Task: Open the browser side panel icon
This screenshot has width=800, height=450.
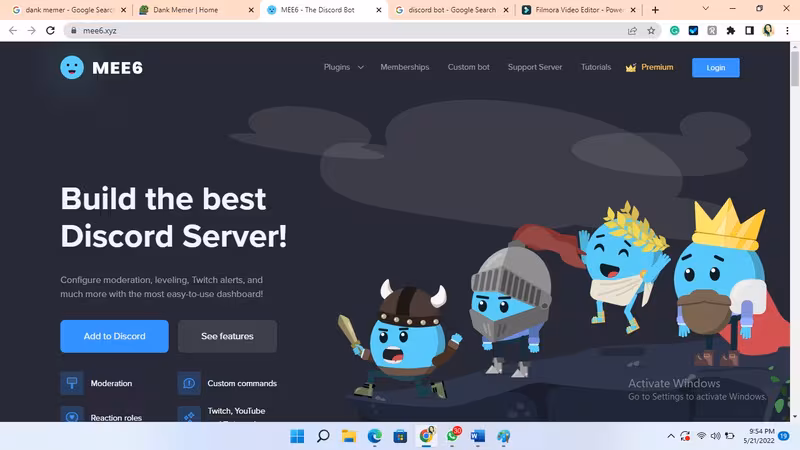Action: click(749, 31)
